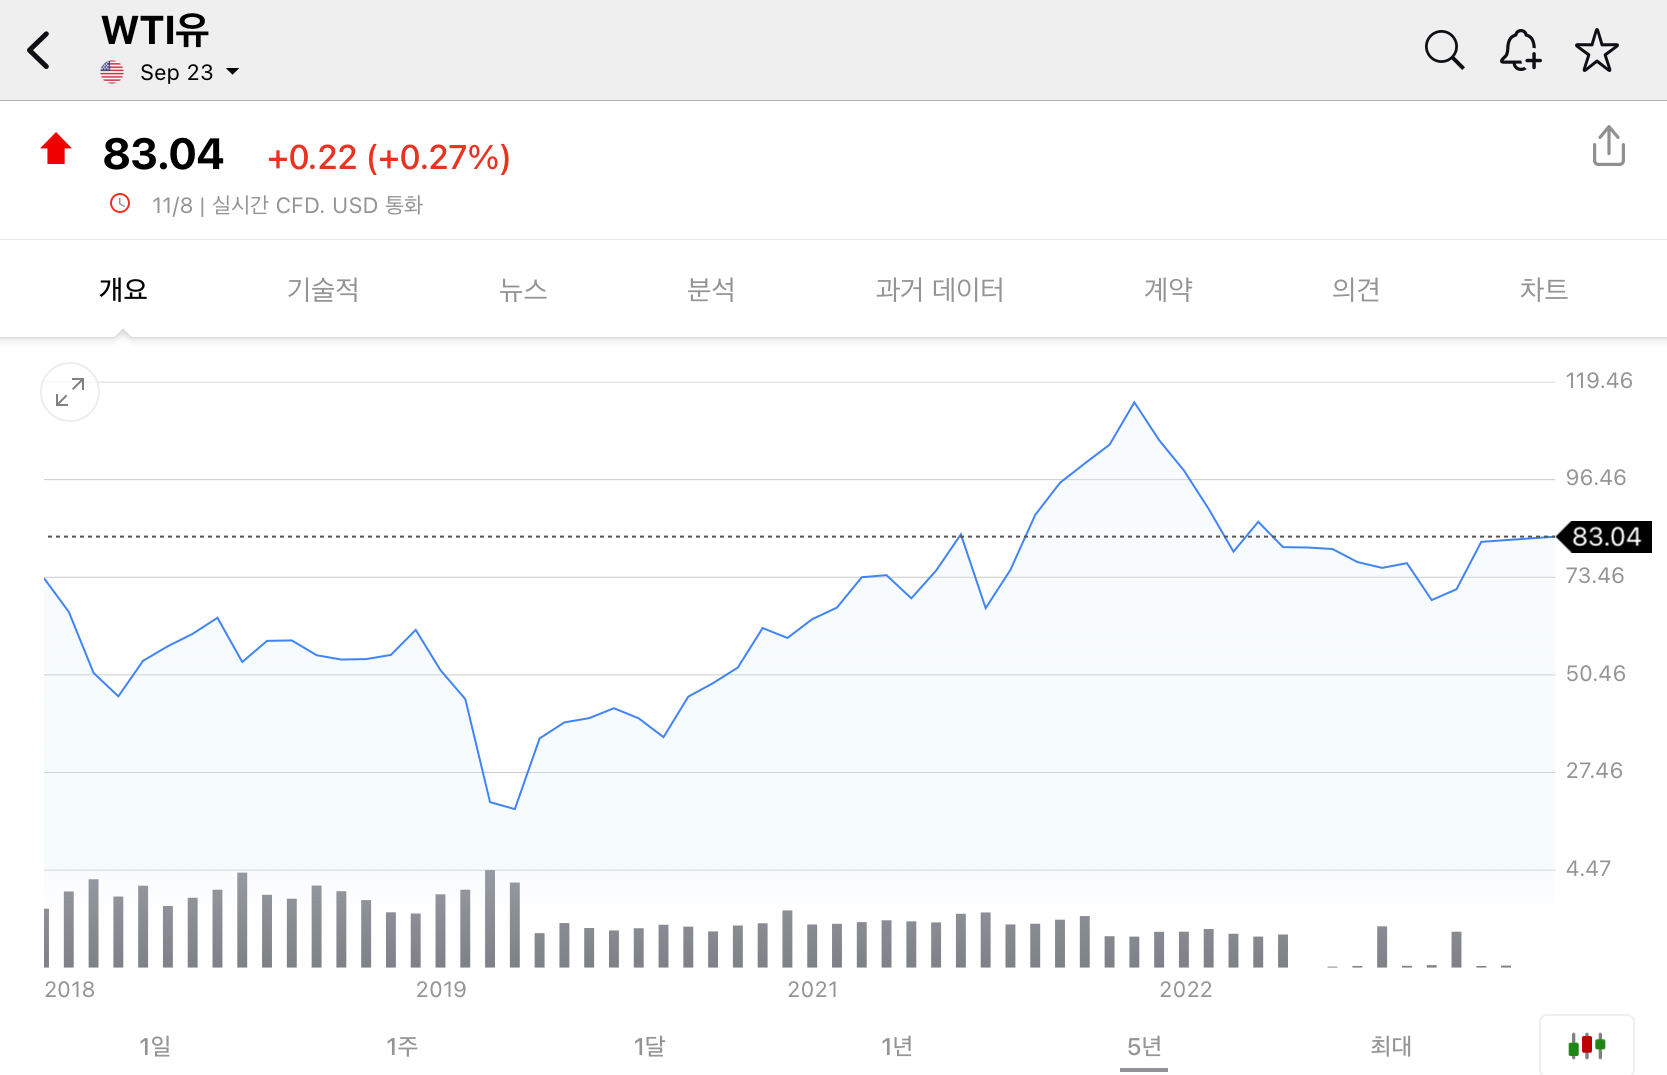This screenshot has height=1075, width=1667.
Task: Go to the 분석 tab
Action: point(711,290)
